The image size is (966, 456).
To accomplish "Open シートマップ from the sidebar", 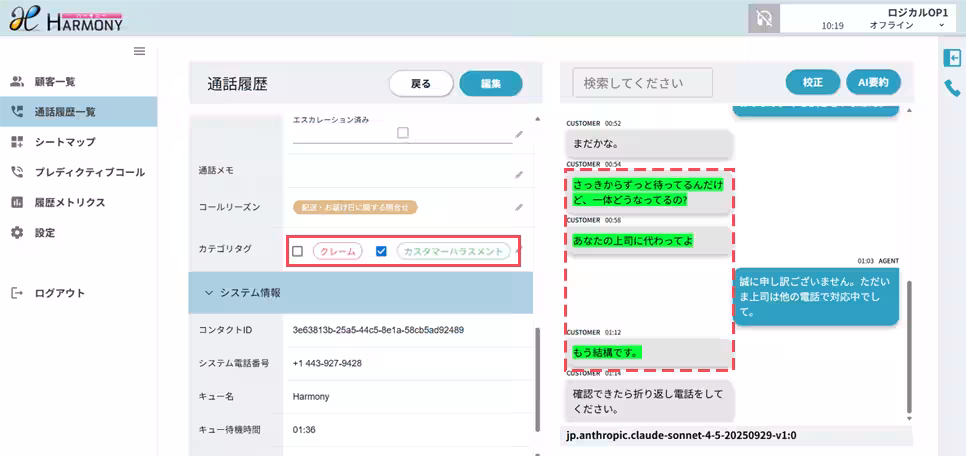I will click(x=65, y=142).
